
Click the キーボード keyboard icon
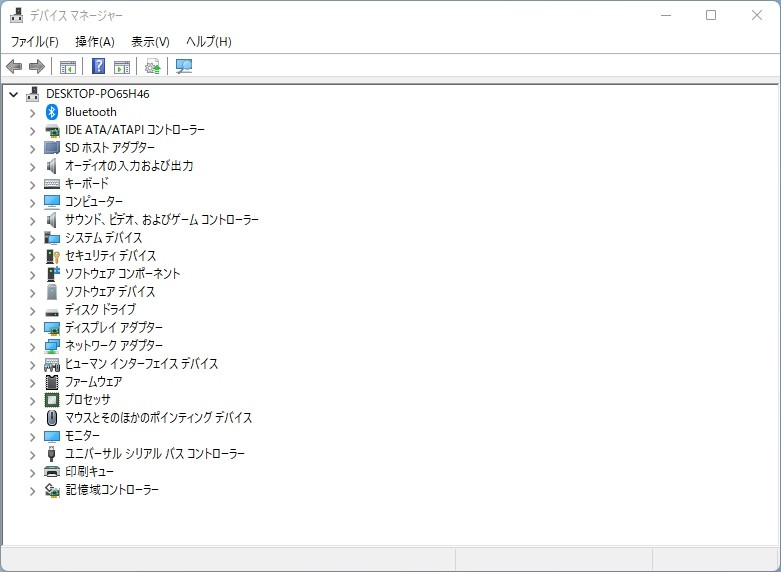(52, 184)
